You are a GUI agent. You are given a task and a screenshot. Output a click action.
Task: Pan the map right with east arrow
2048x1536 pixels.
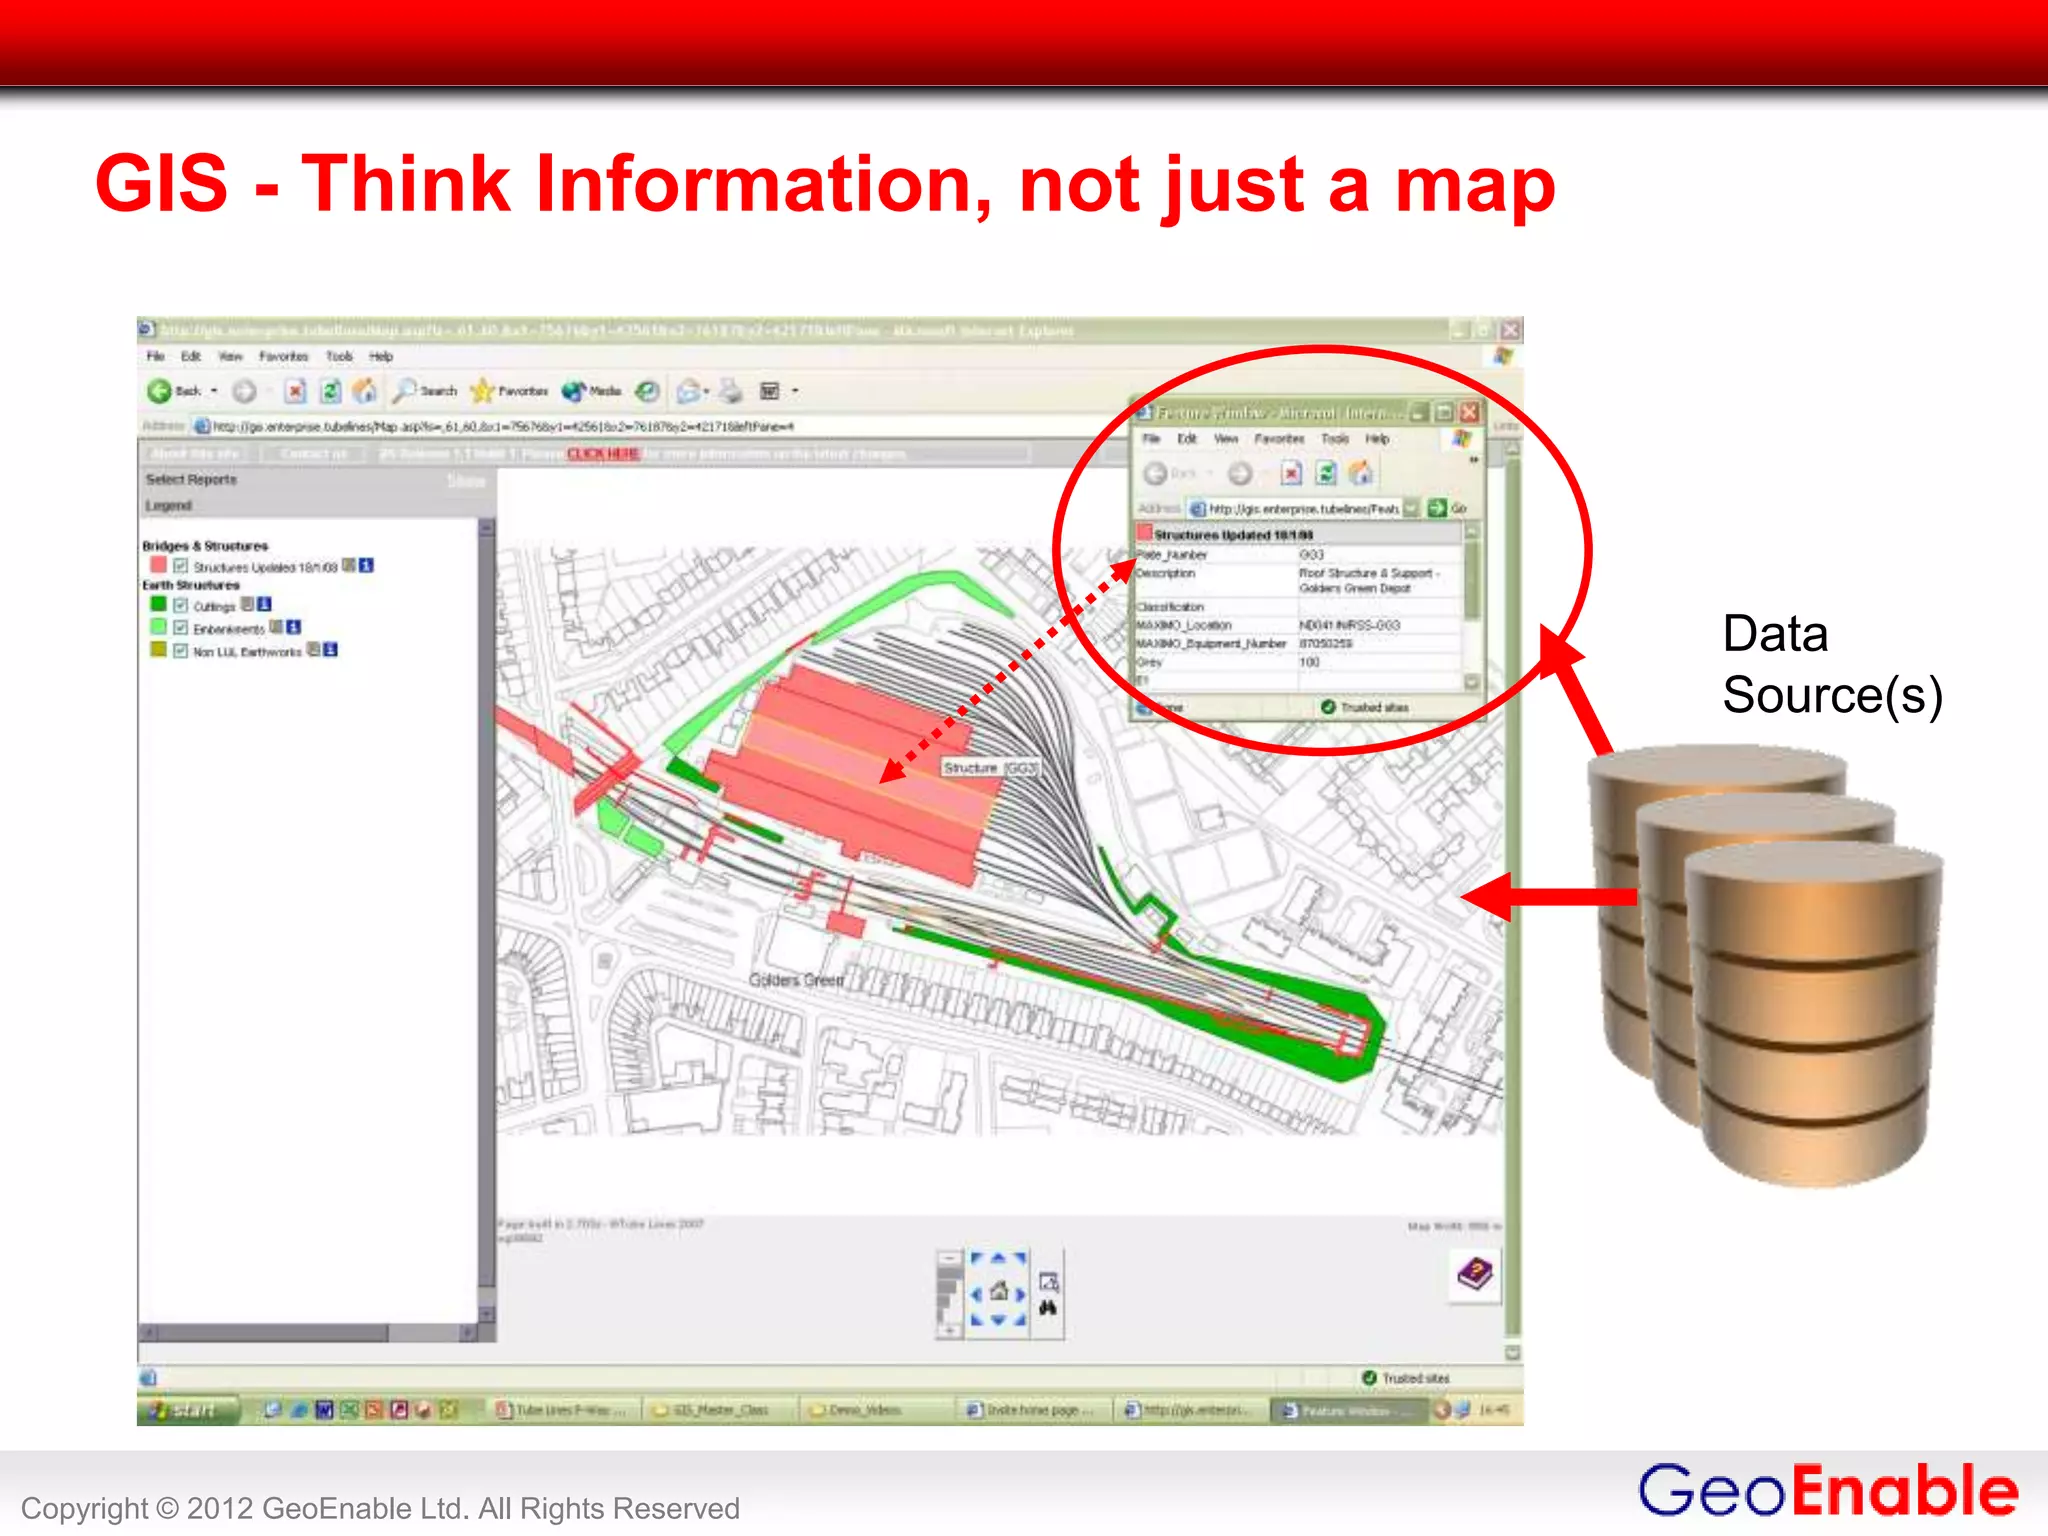click(1020, 1293)
